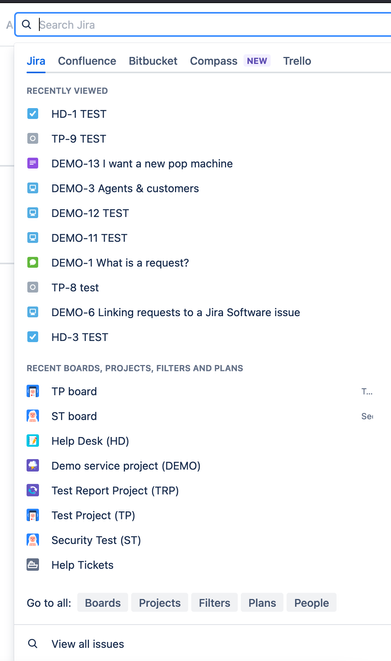Click the Help Tickets queue icon
Screen dimensions: 391x661
point(32,564)
